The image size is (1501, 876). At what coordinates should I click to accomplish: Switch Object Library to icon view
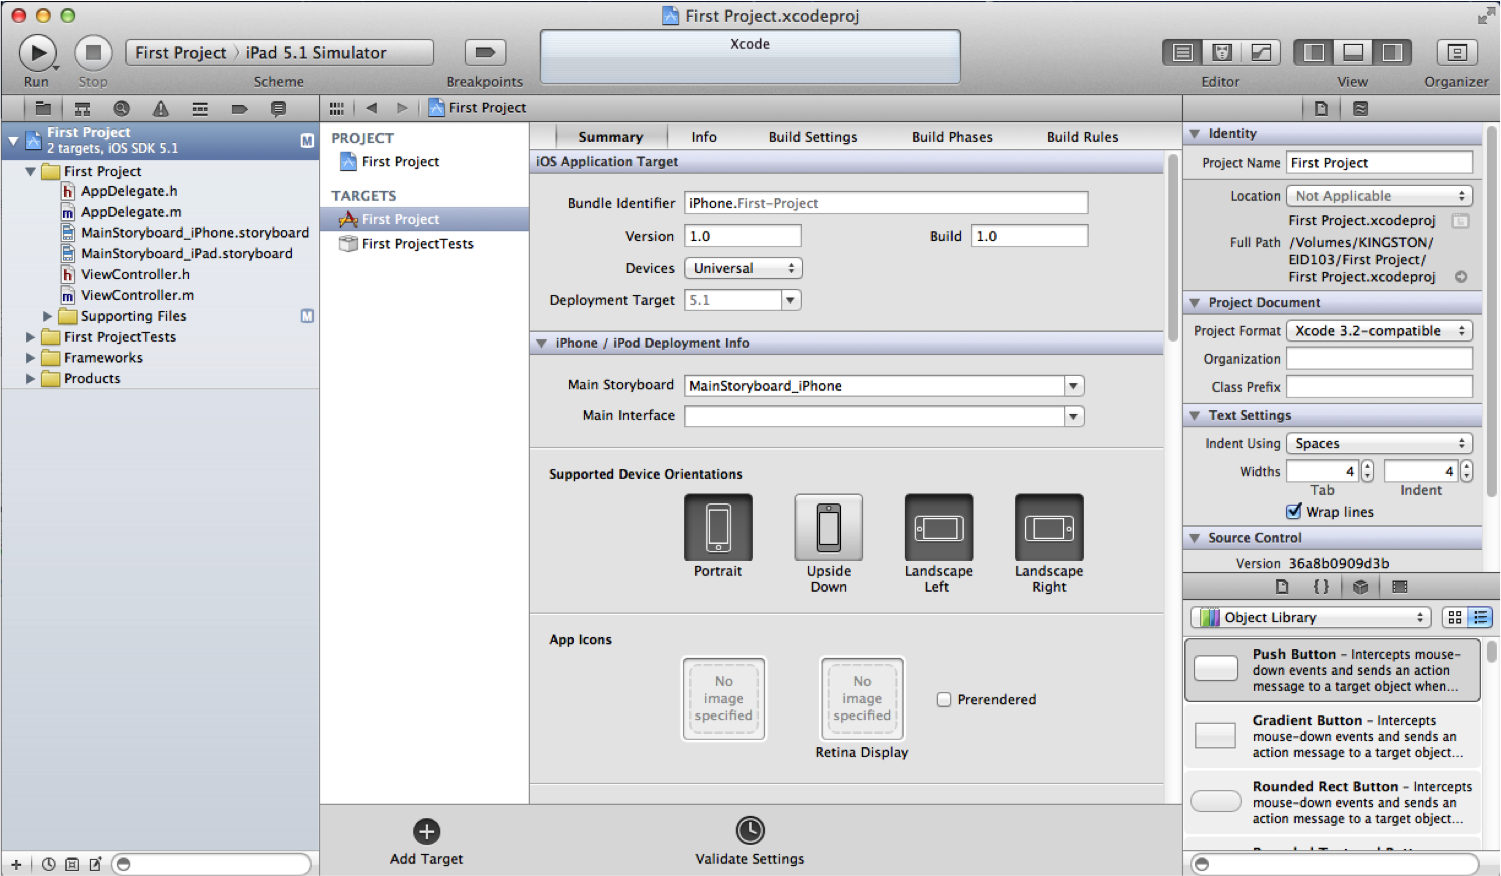[x=1455, y=617]
